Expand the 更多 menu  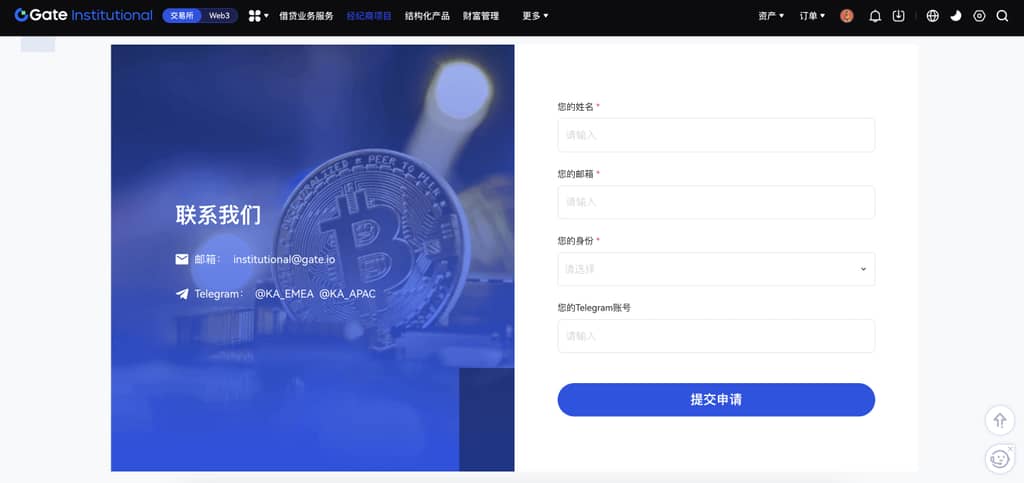click(535, 16)
